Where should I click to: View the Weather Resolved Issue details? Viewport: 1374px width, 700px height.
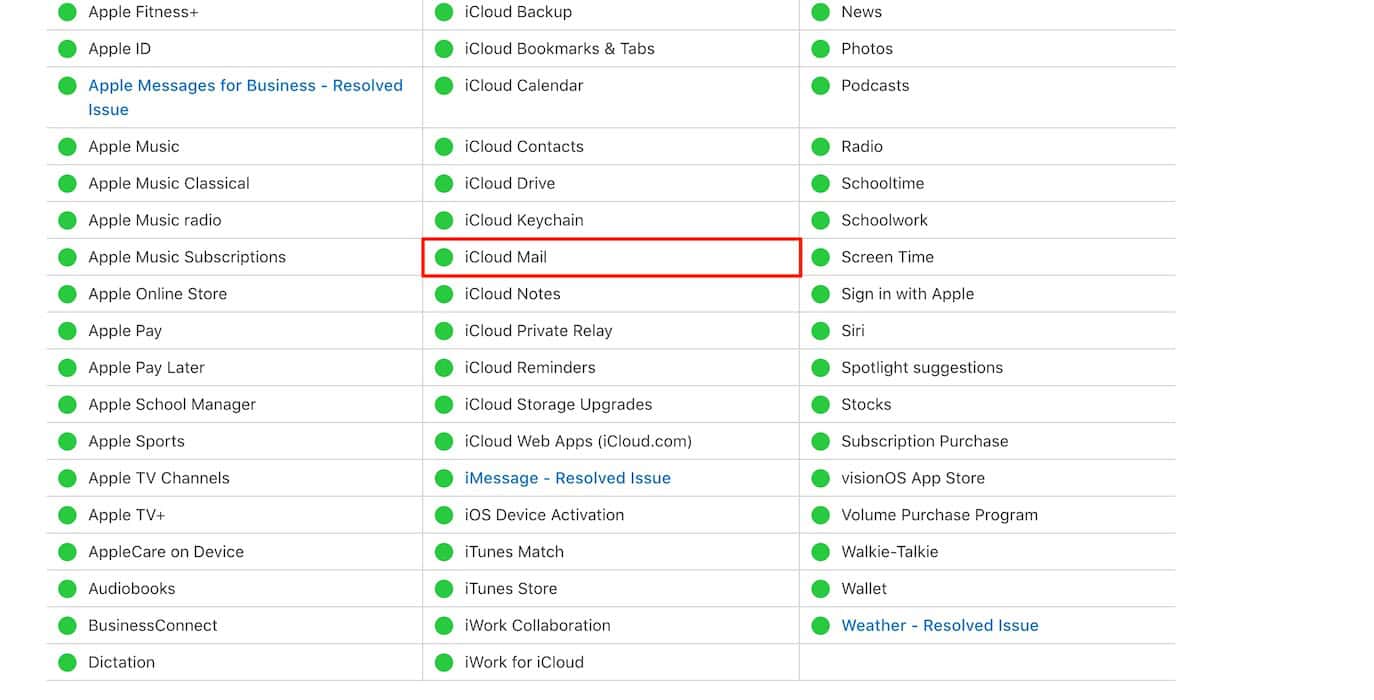939,625
